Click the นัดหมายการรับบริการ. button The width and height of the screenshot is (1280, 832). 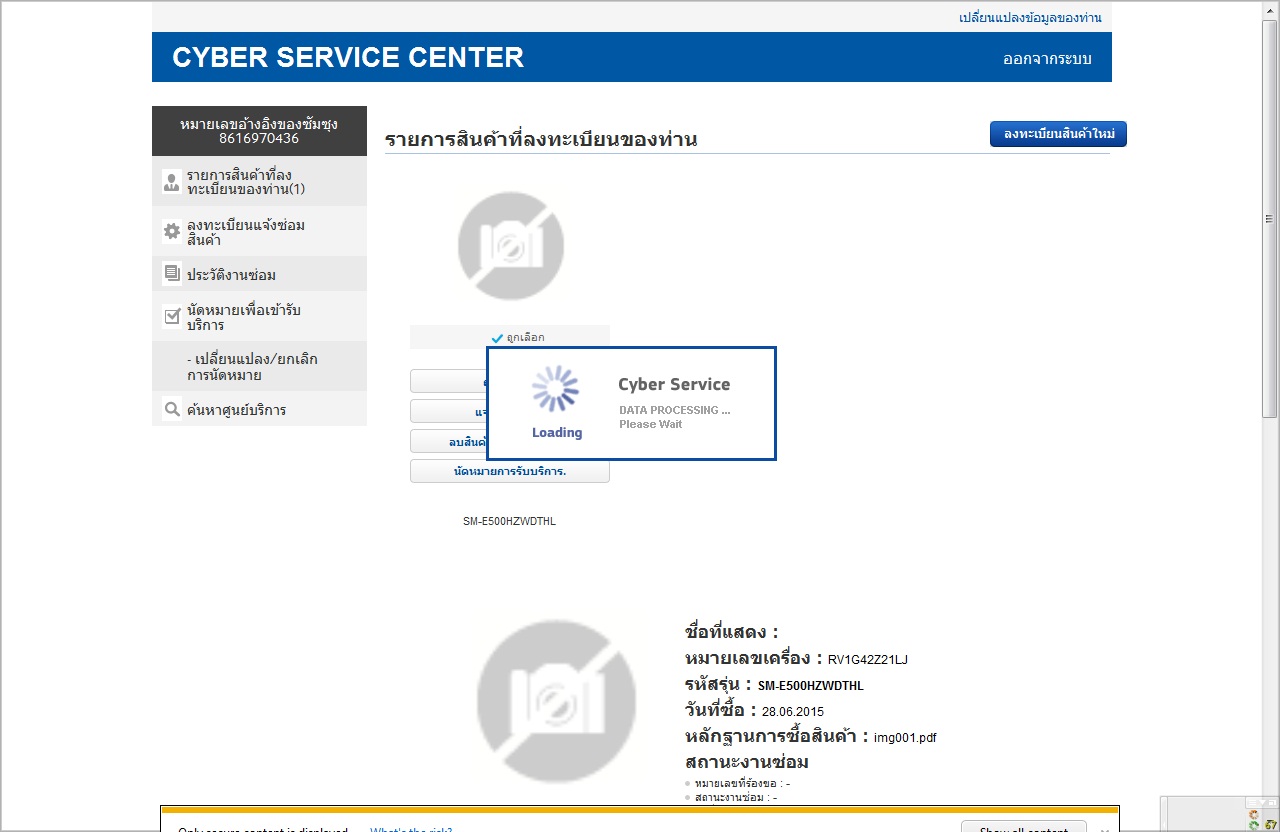click(x=510, y=471)
